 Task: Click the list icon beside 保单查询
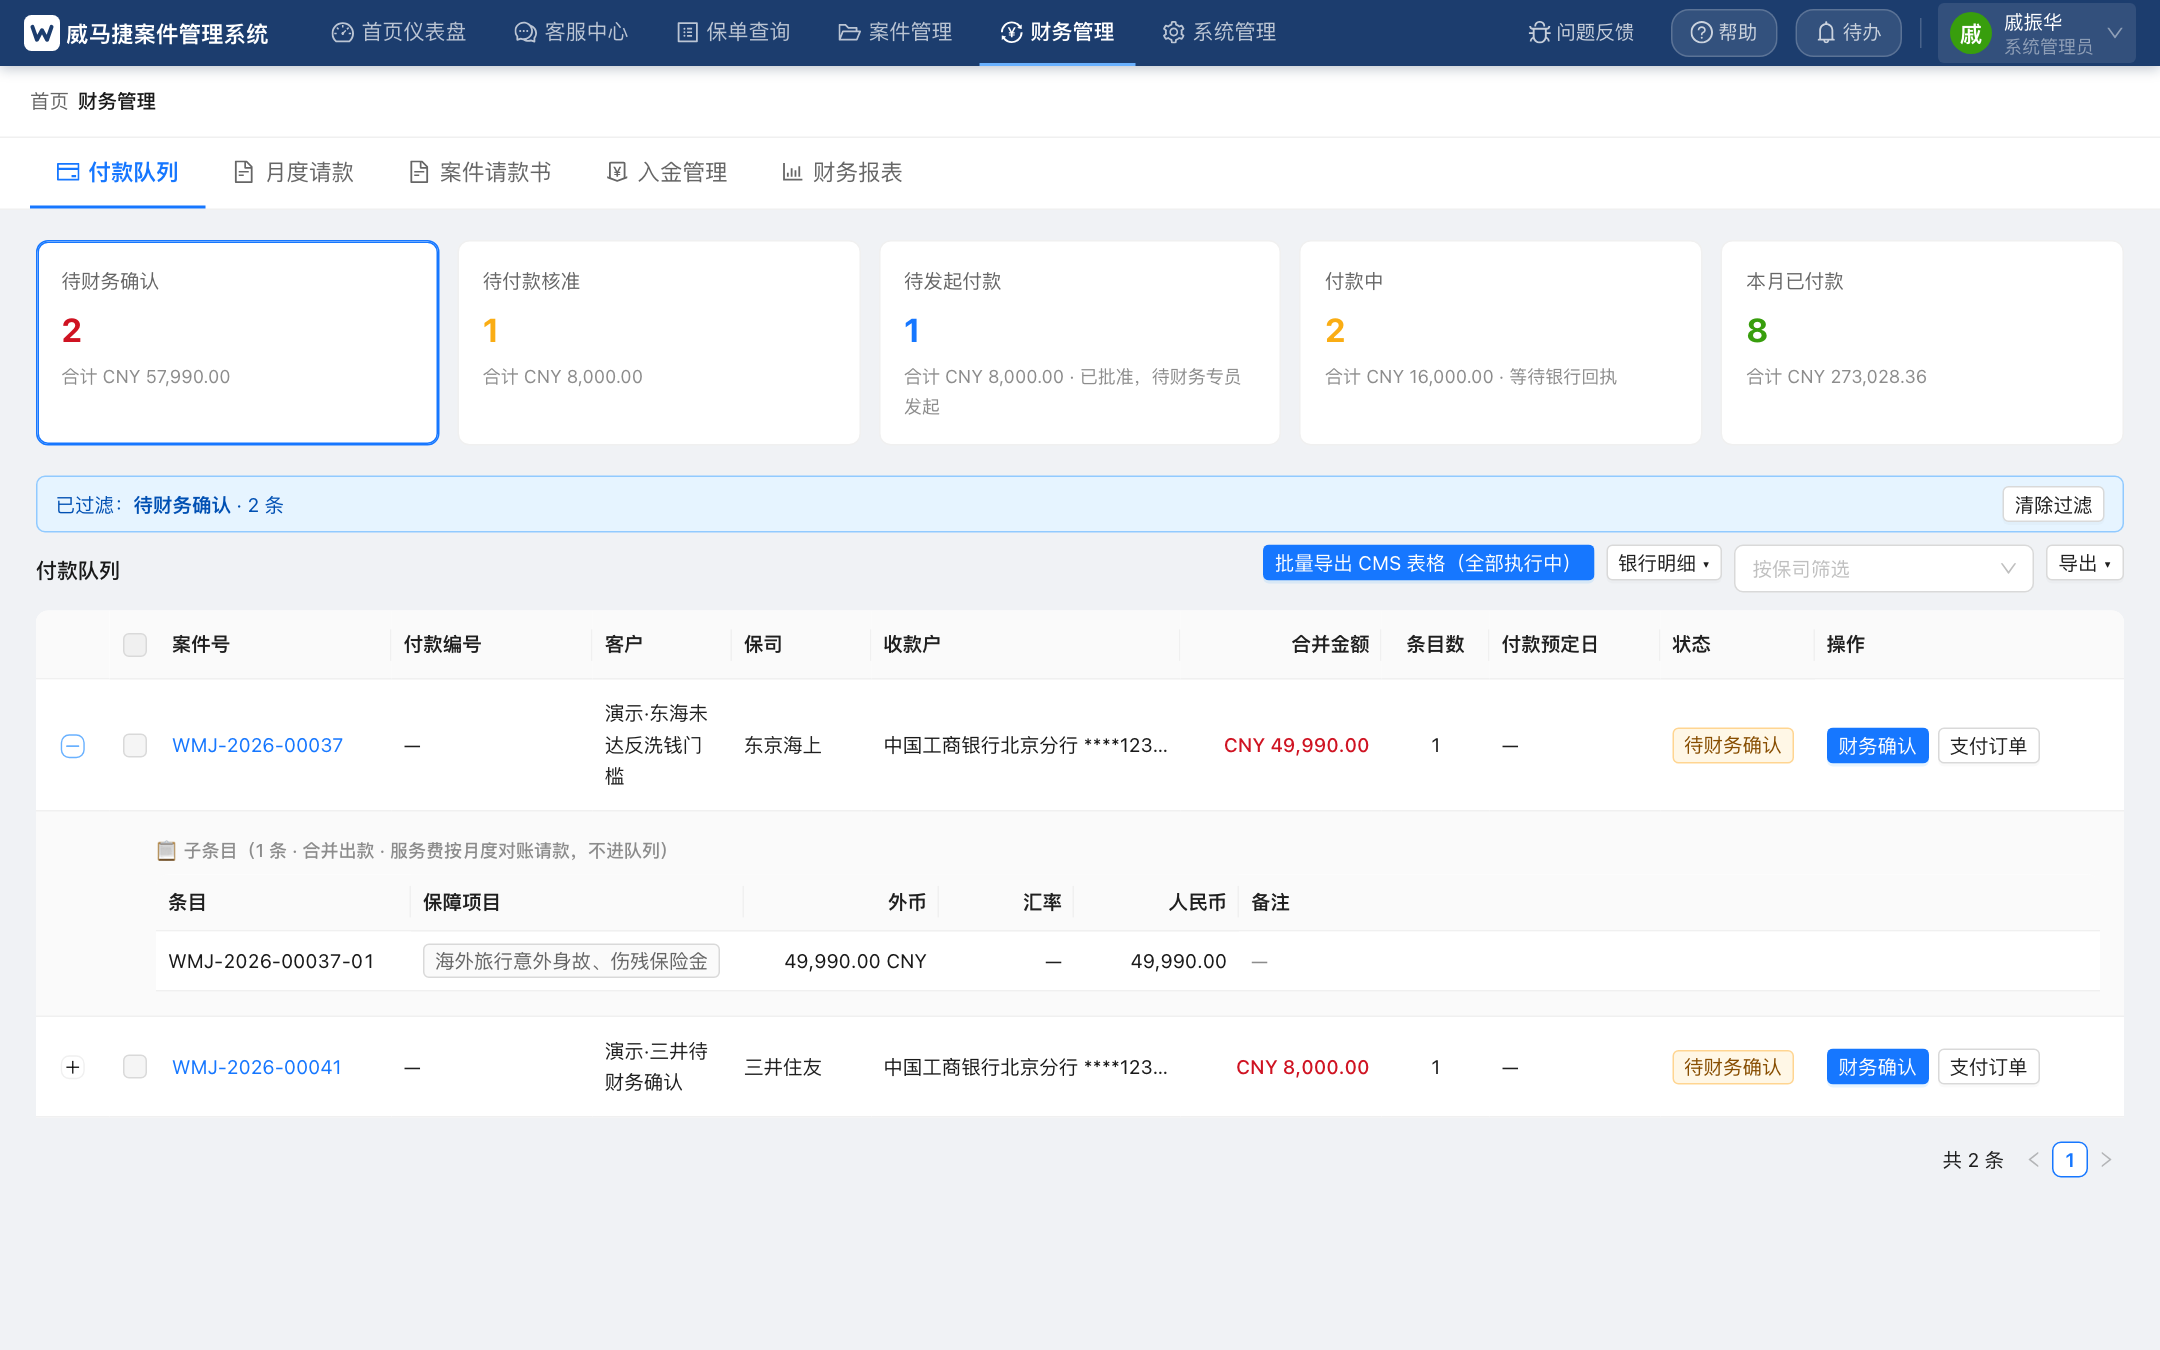pos(687,33)
